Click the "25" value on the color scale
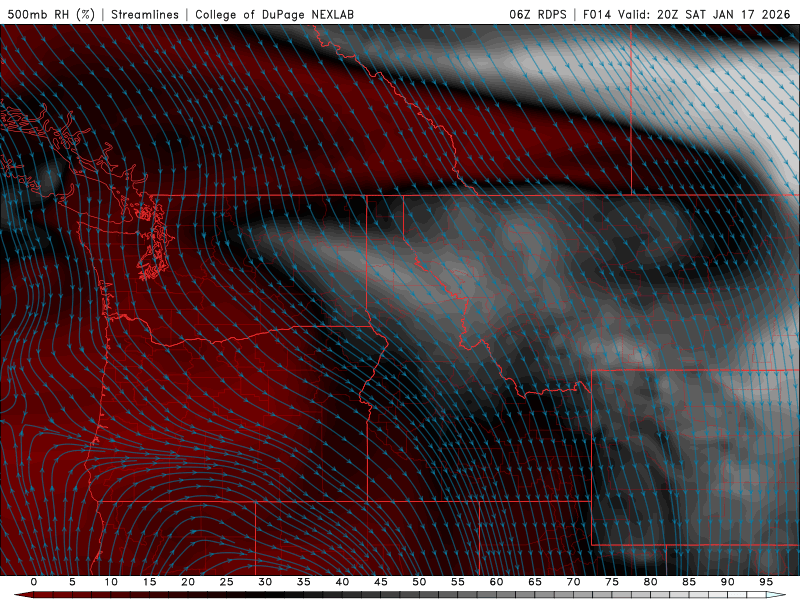Viewport: 800px width, 600px height. pos(227,582)
